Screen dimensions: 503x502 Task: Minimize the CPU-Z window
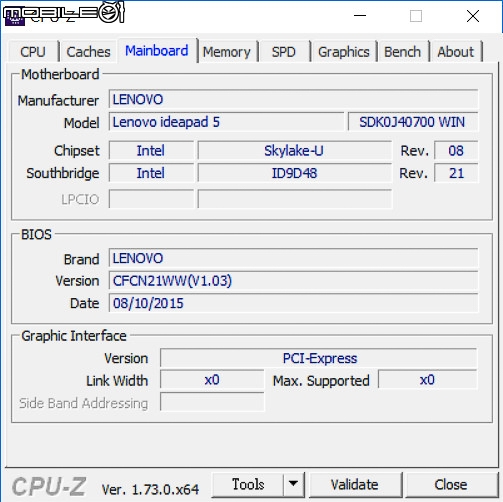click(360, 16)
